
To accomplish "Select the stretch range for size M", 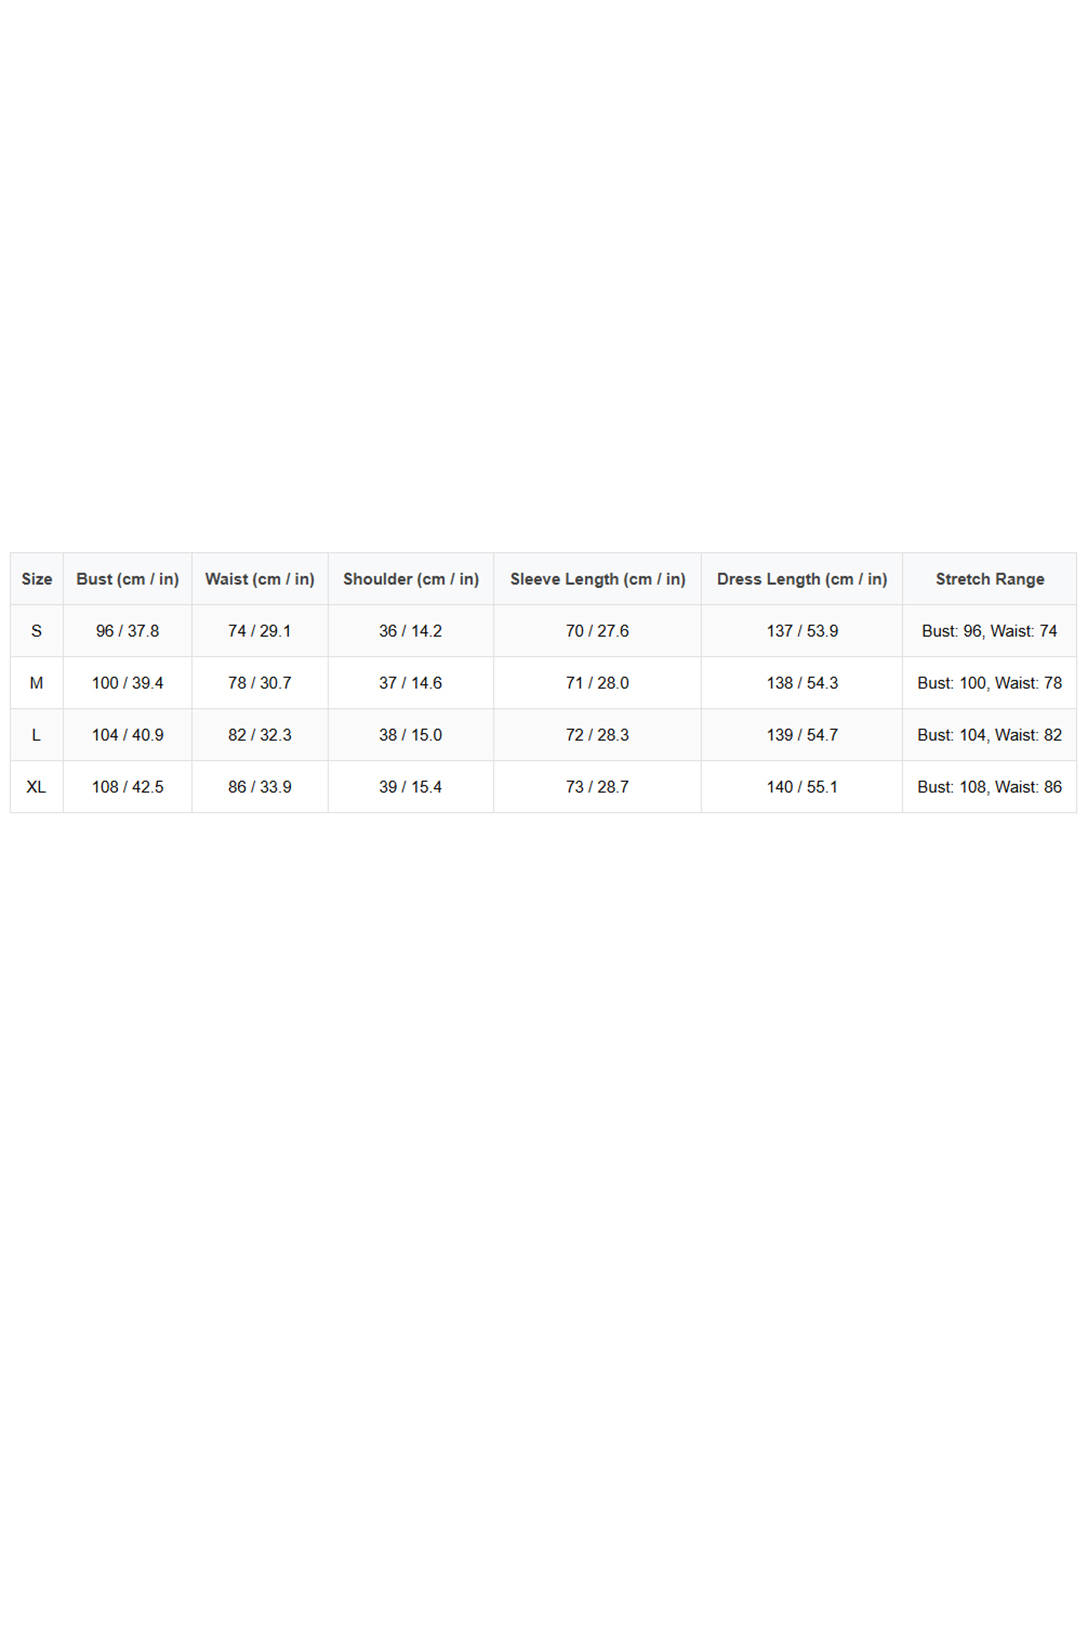I will point(990,683).
